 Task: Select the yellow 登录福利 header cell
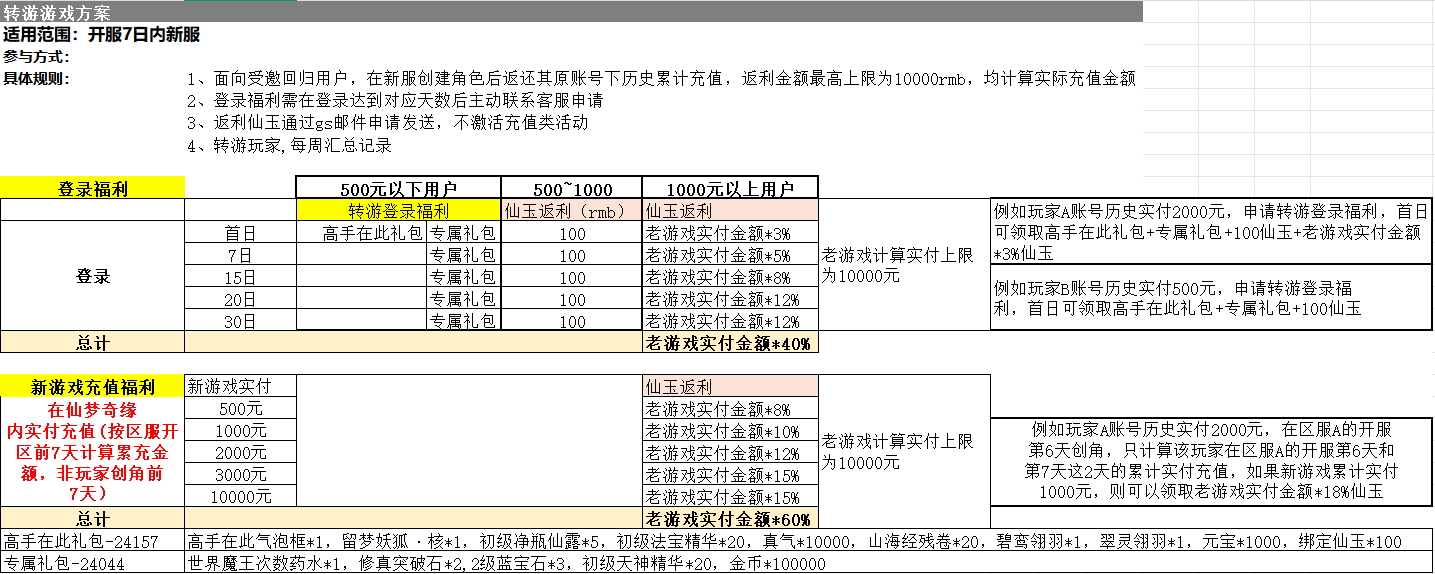(x=93, y=188)
